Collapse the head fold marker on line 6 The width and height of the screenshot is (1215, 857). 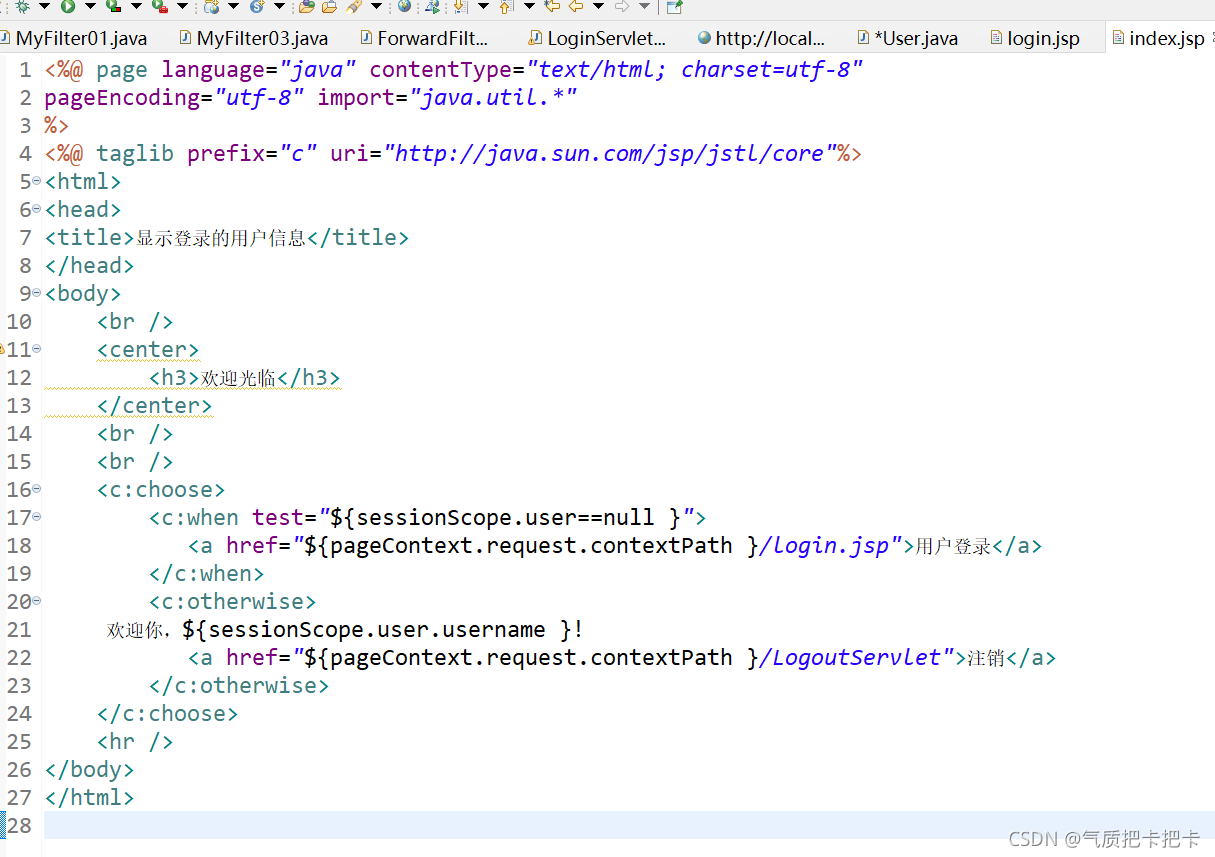[37, 209]
